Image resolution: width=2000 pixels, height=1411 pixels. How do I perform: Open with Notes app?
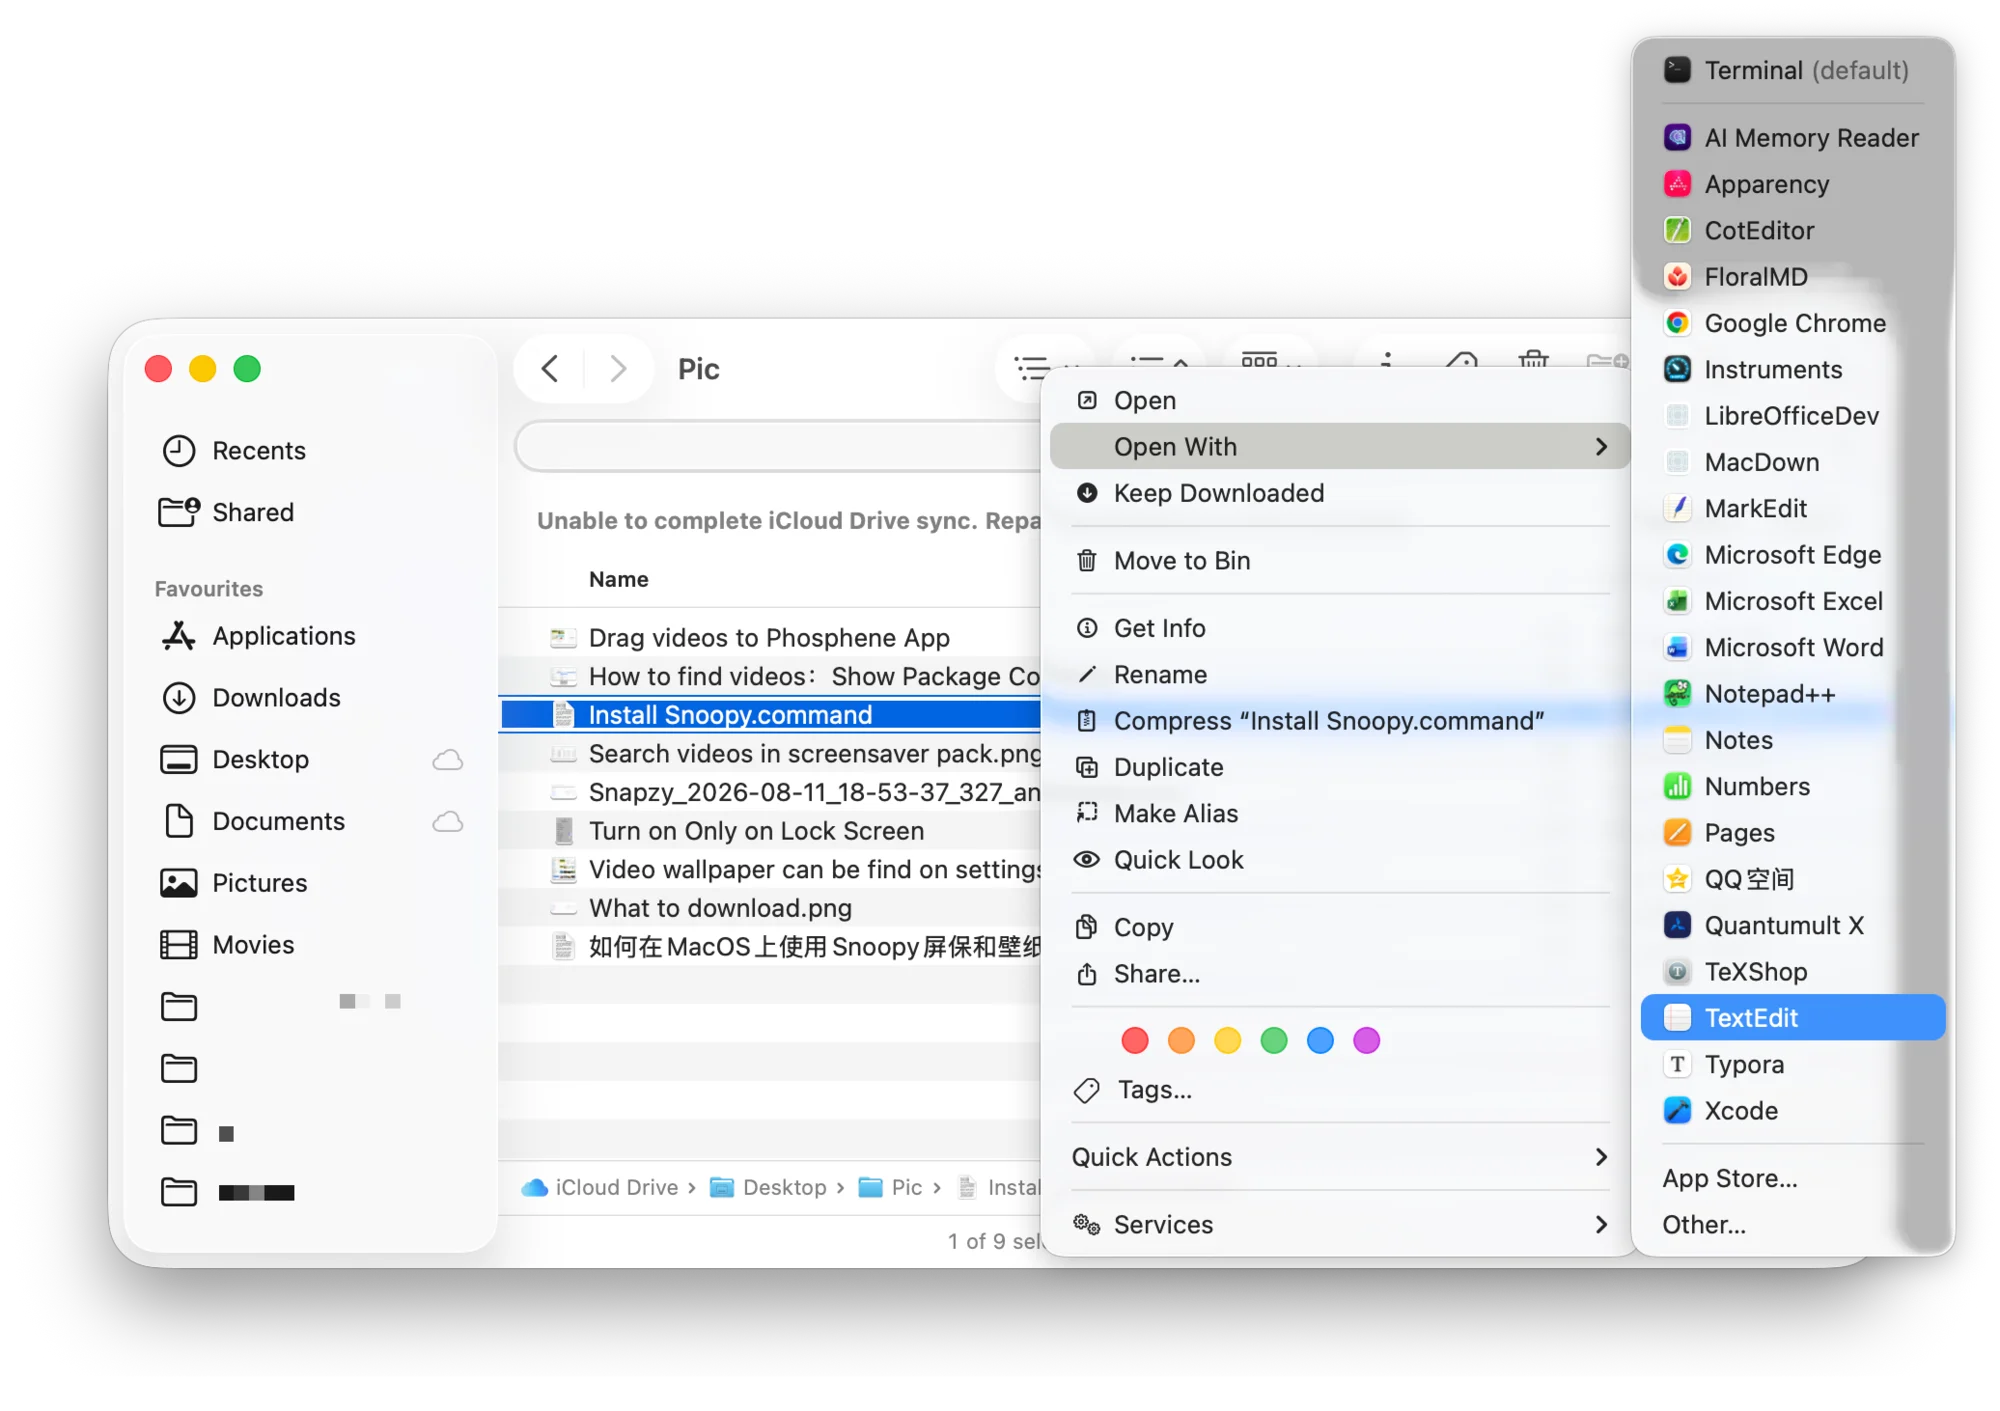(x=1792, y=740)
